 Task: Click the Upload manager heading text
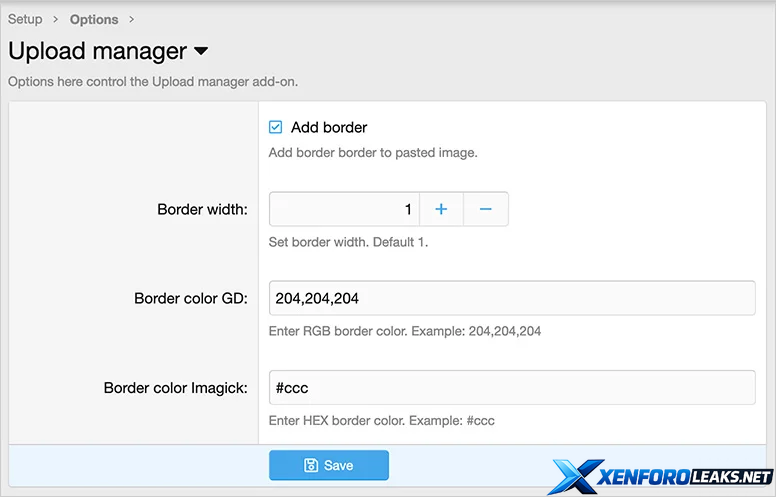(97, 51)
